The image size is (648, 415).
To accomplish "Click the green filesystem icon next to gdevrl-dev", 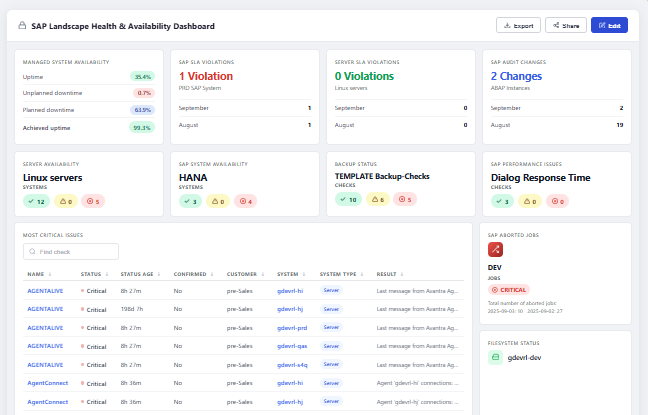I will click(495, 358).
